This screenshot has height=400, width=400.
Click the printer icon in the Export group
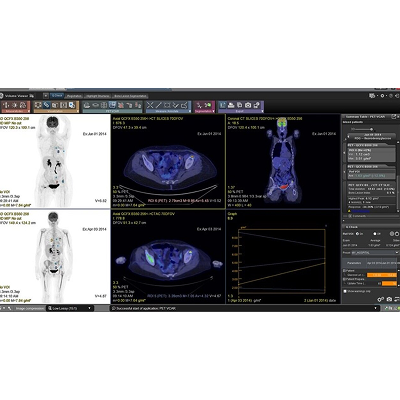pos(231,105)
